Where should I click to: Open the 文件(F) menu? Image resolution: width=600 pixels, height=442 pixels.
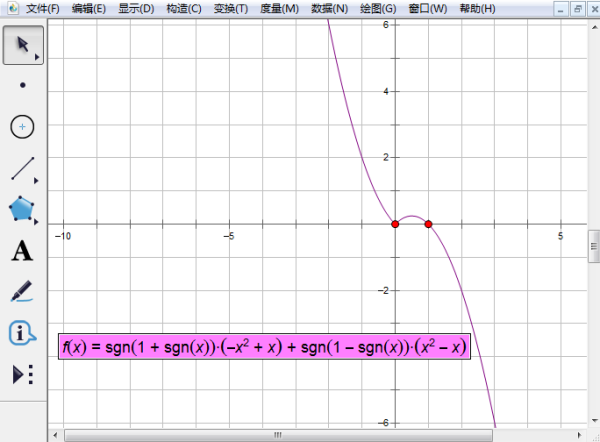(x=42, y=8)
